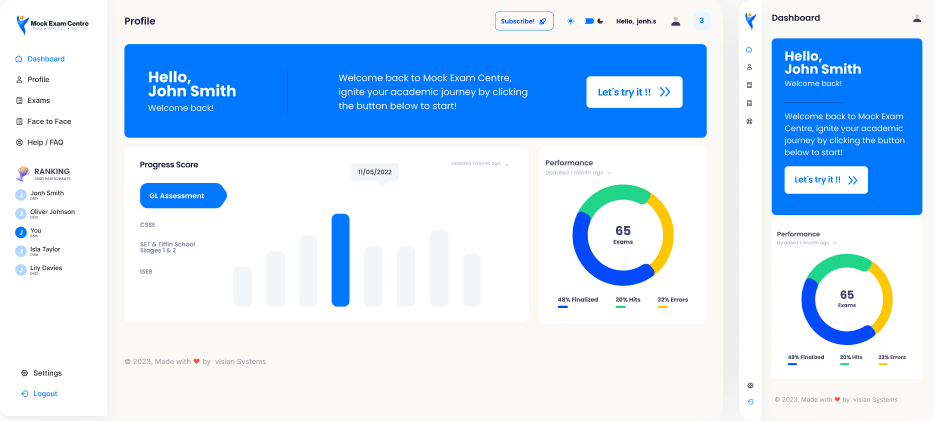Click the logout icon in the collapsed sidebar
This screenshot has height=421, width=934.
[x=750, y=401]
